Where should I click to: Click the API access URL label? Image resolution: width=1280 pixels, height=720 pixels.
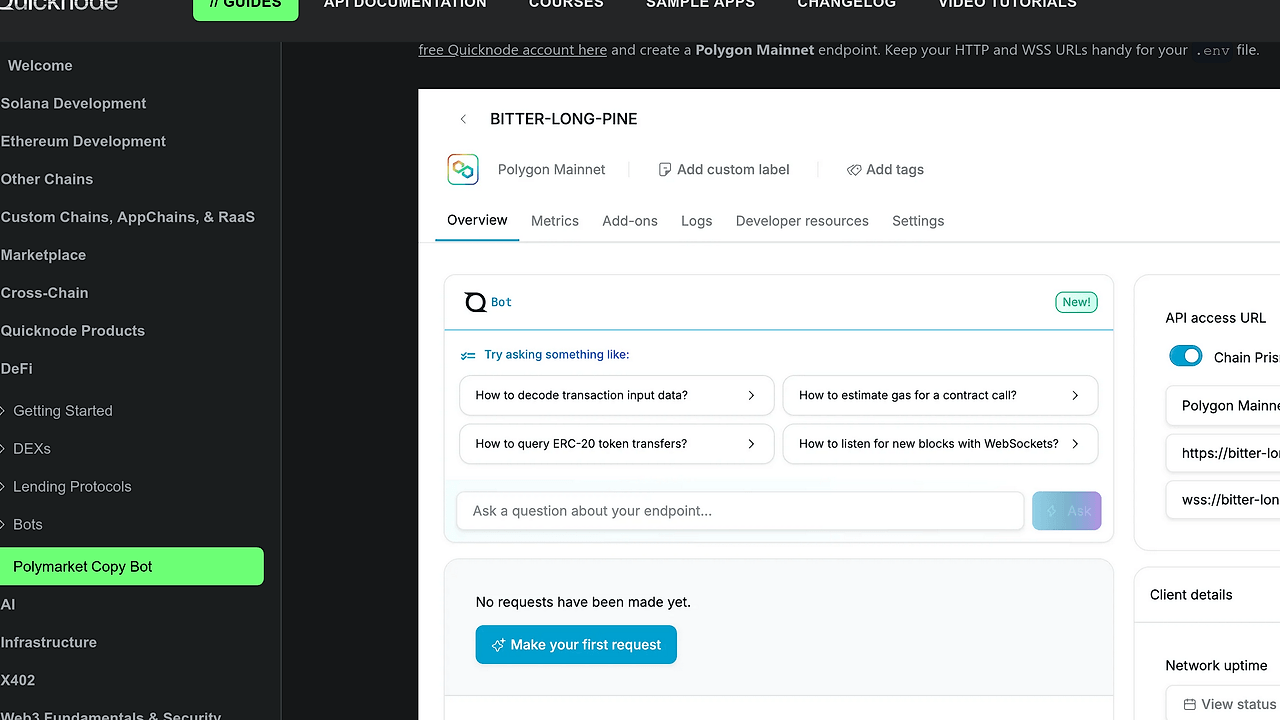tap(1216, 318)
